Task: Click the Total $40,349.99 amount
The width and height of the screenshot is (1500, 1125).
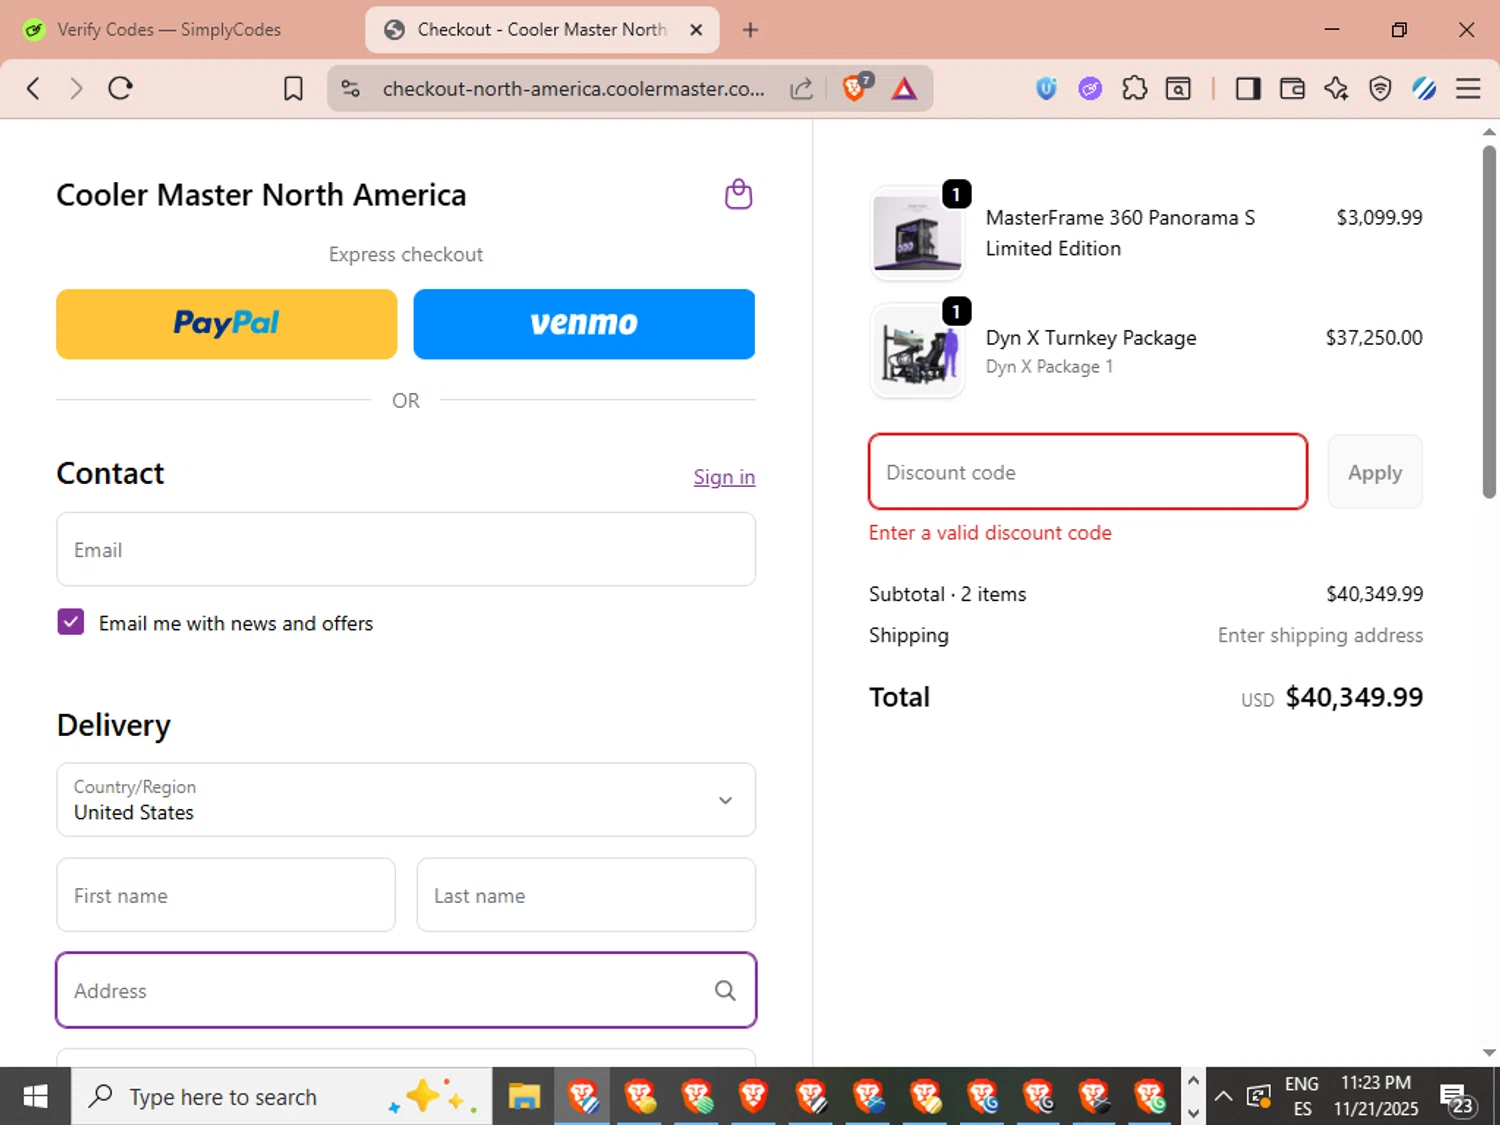Action: coord(1354,697)
